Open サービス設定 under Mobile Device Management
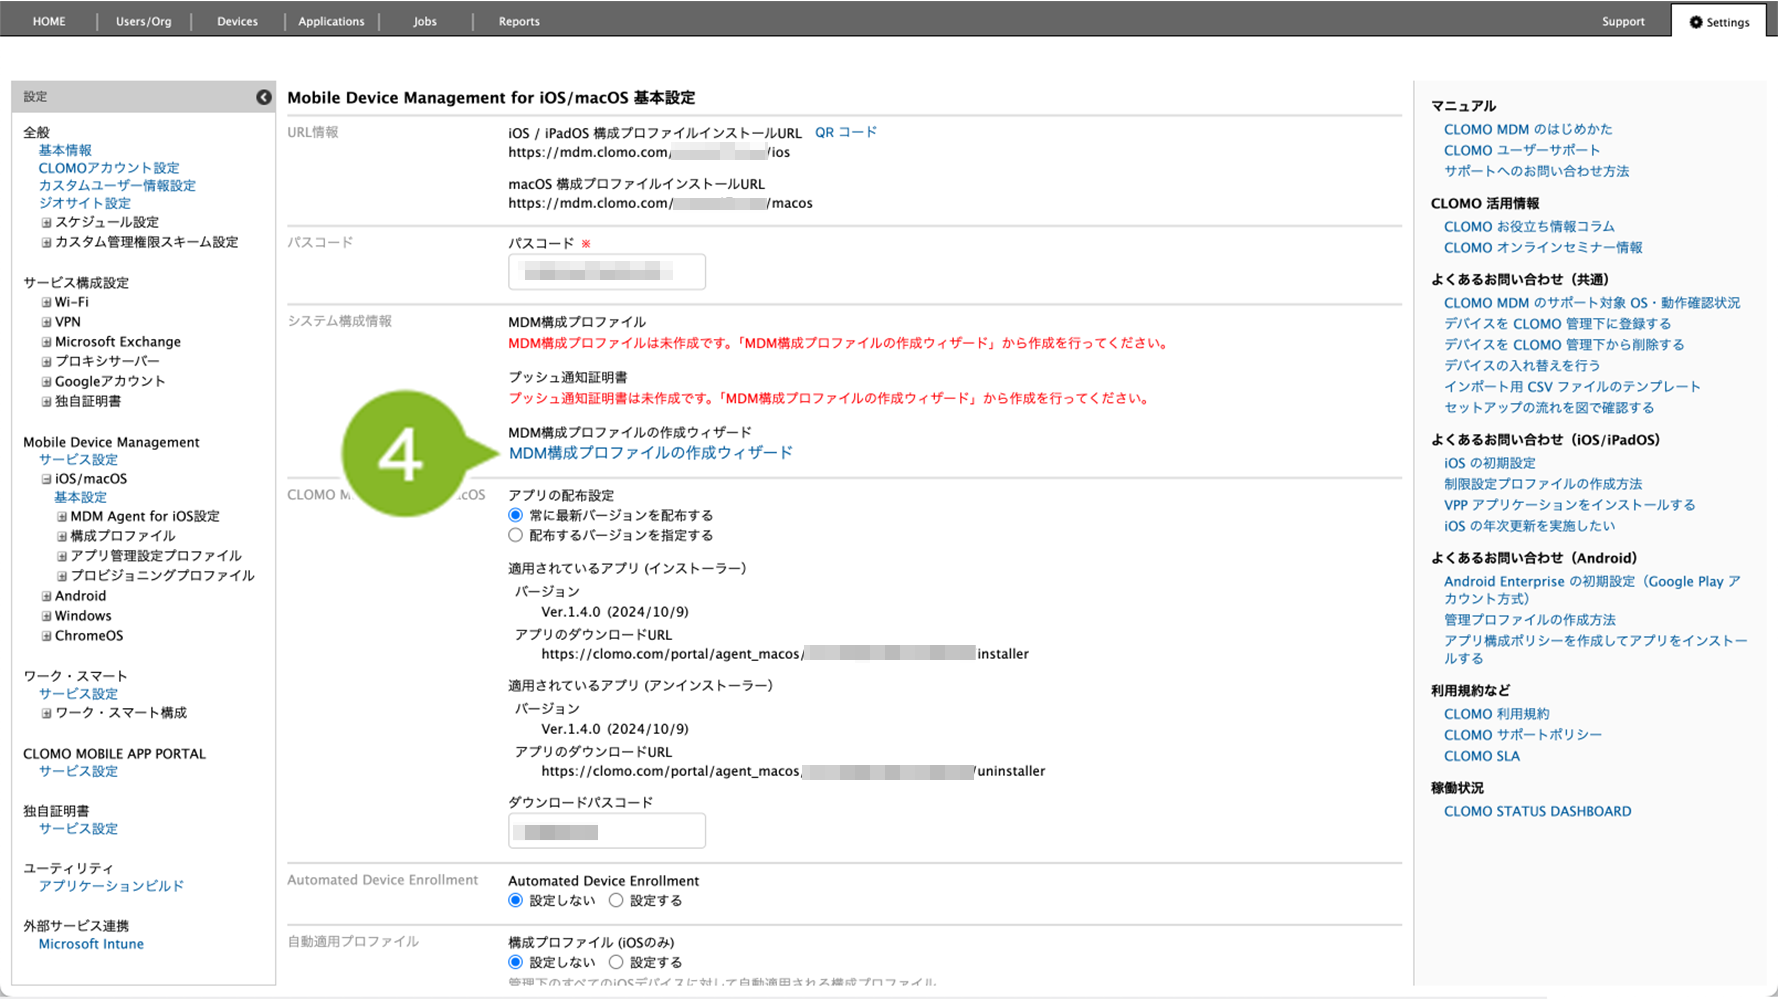The height and width of the screenshot is (1000, 1778). (x=78, y=460)
